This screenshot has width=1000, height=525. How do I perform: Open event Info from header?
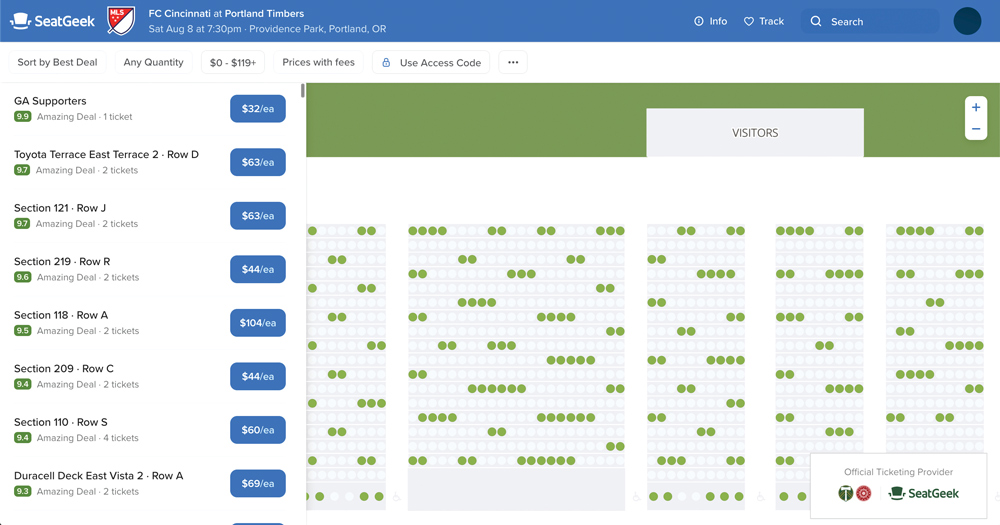710,21
